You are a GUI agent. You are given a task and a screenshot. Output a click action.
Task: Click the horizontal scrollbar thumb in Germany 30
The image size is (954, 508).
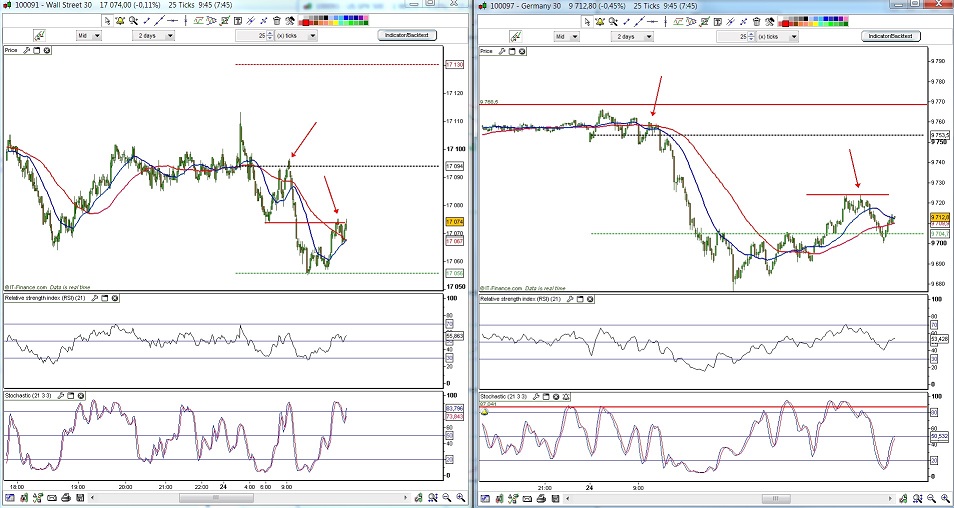tap(776, 498)
